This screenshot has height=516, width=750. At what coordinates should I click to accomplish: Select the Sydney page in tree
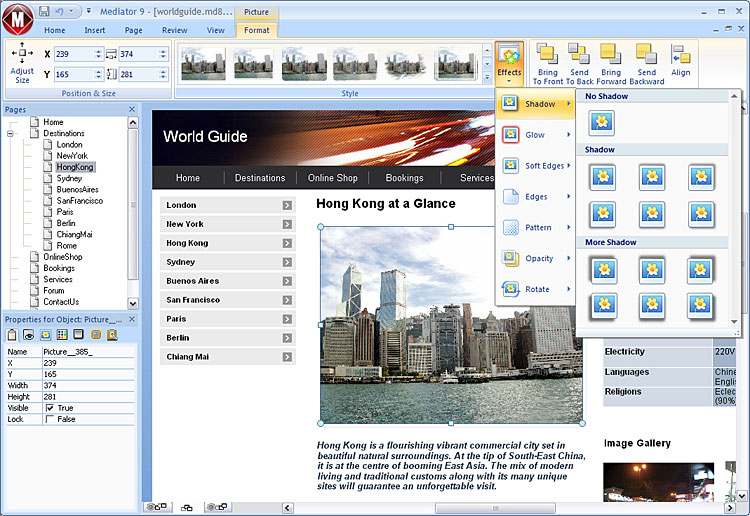coord(69,178)
